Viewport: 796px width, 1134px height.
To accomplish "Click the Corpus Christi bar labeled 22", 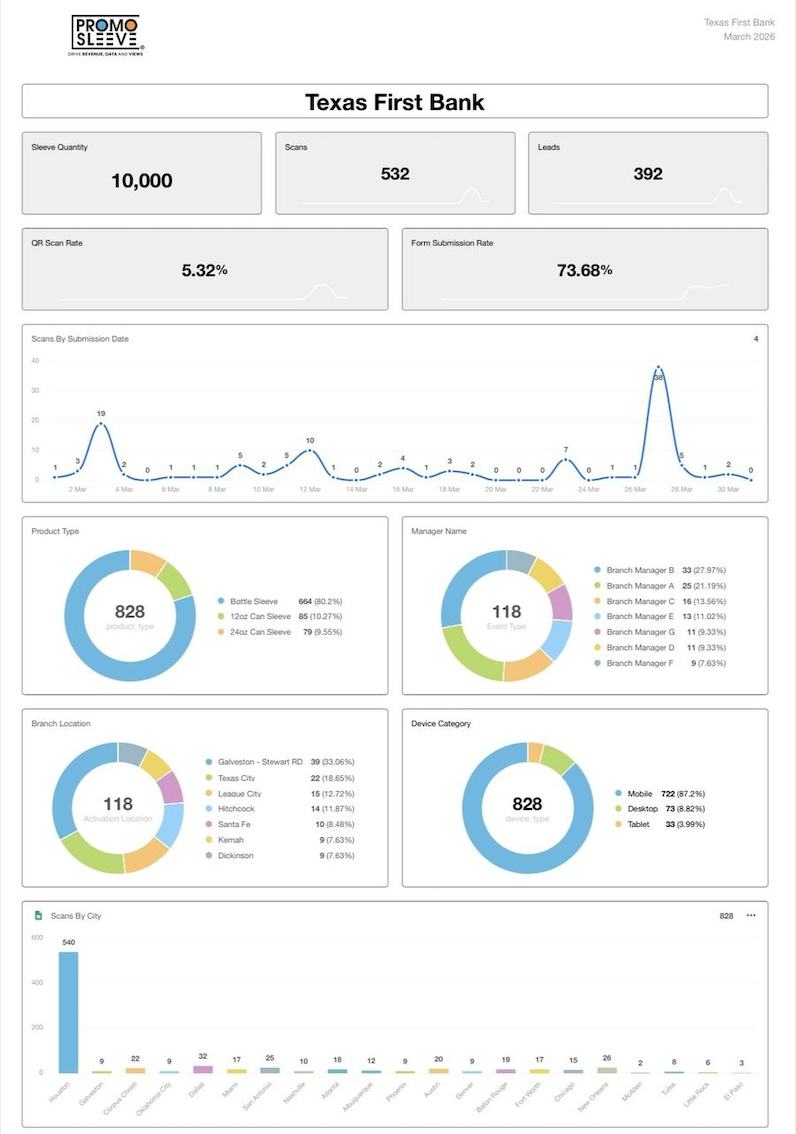I will coord(135,1070).
